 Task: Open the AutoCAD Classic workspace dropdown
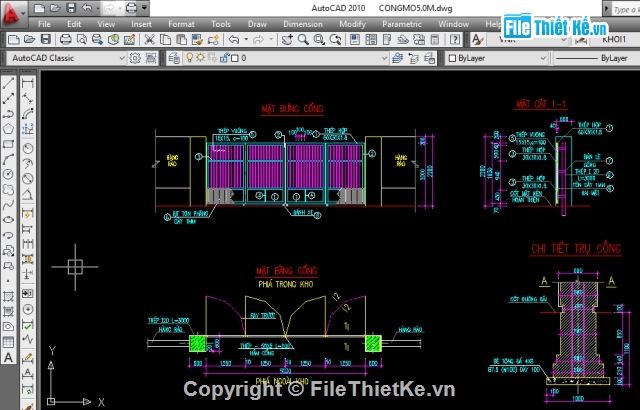tap(67, 58)
